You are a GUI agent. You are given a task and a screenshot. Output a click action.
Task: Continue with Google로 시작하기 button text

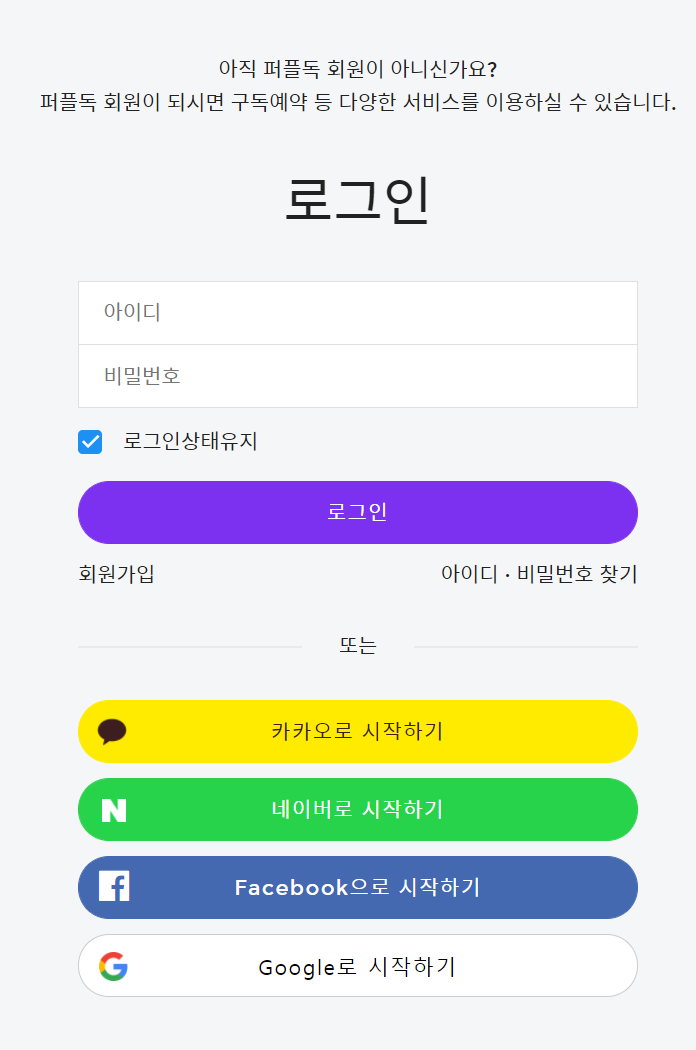click(x=357, y=967)
